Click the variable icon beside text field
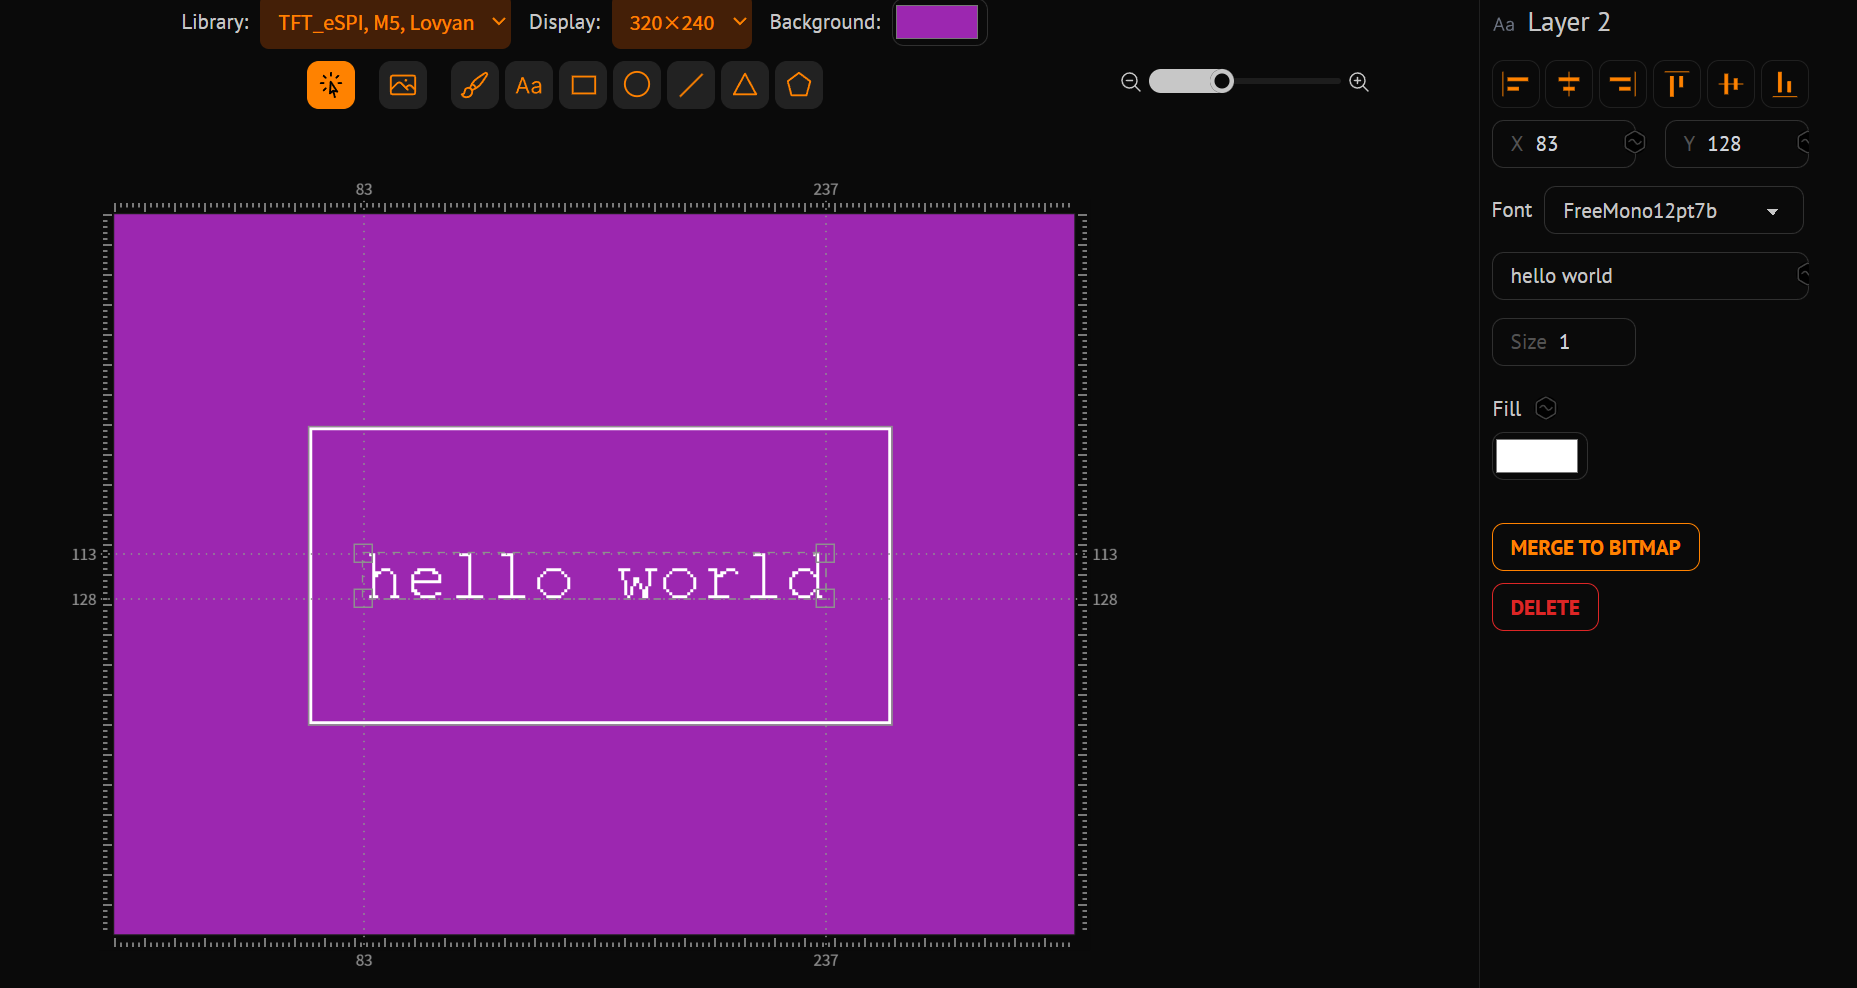 pos(1804,273)
